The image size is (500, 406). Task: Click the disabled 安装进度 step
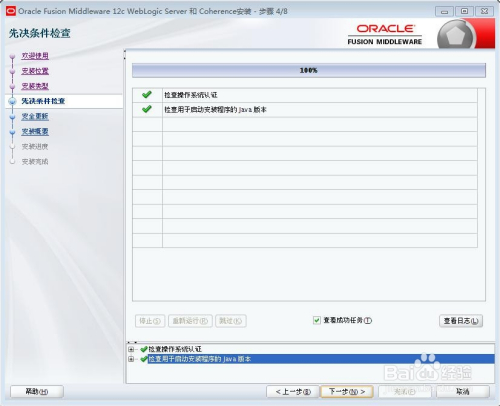pos(35,146)
